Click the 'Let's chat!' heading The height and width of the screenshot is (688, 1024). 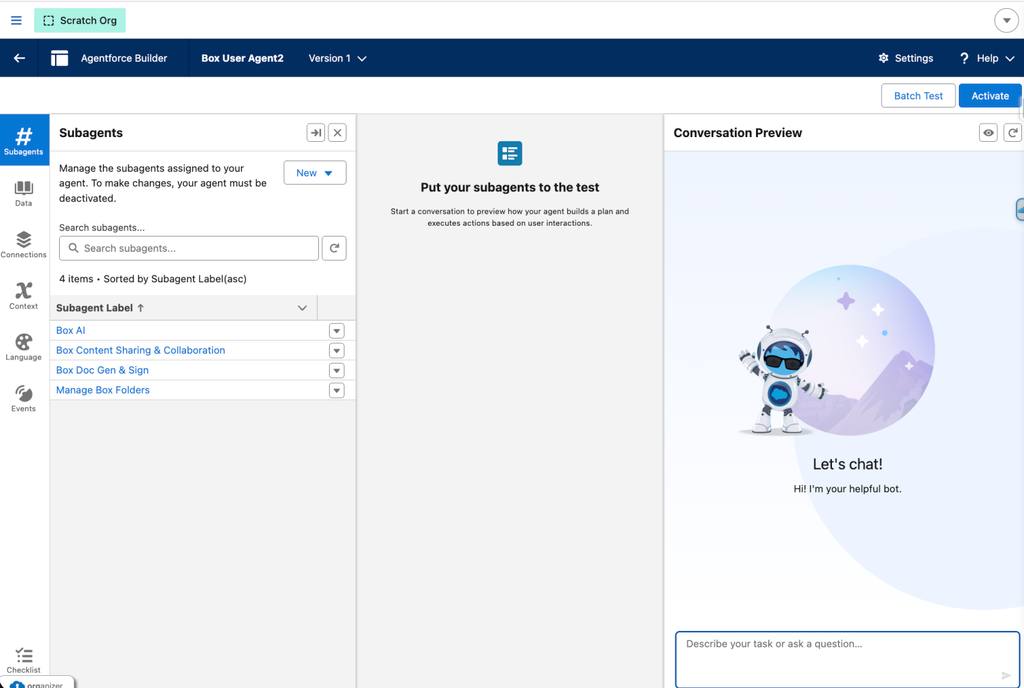(847, 464)
